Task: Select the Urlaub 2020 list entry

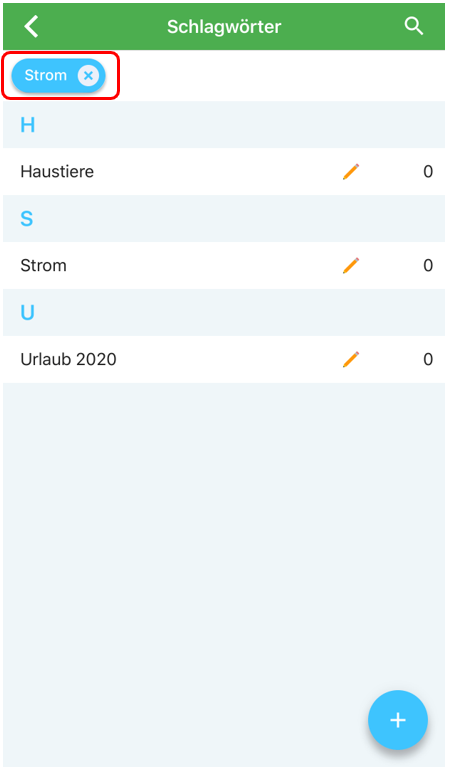Action: pos(224,359)
